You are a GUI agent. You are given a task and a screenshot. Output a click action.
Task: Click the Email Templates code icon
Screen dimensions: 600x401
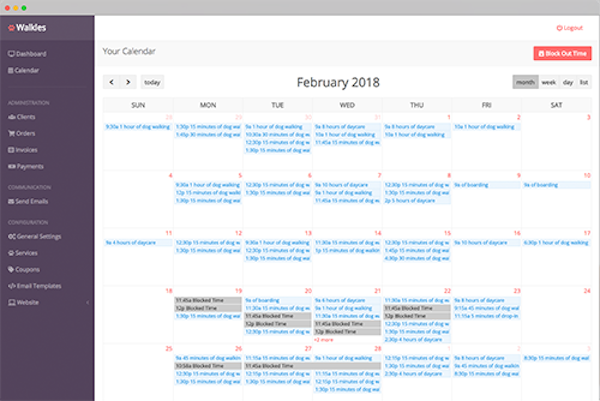(x=11, y=286)
